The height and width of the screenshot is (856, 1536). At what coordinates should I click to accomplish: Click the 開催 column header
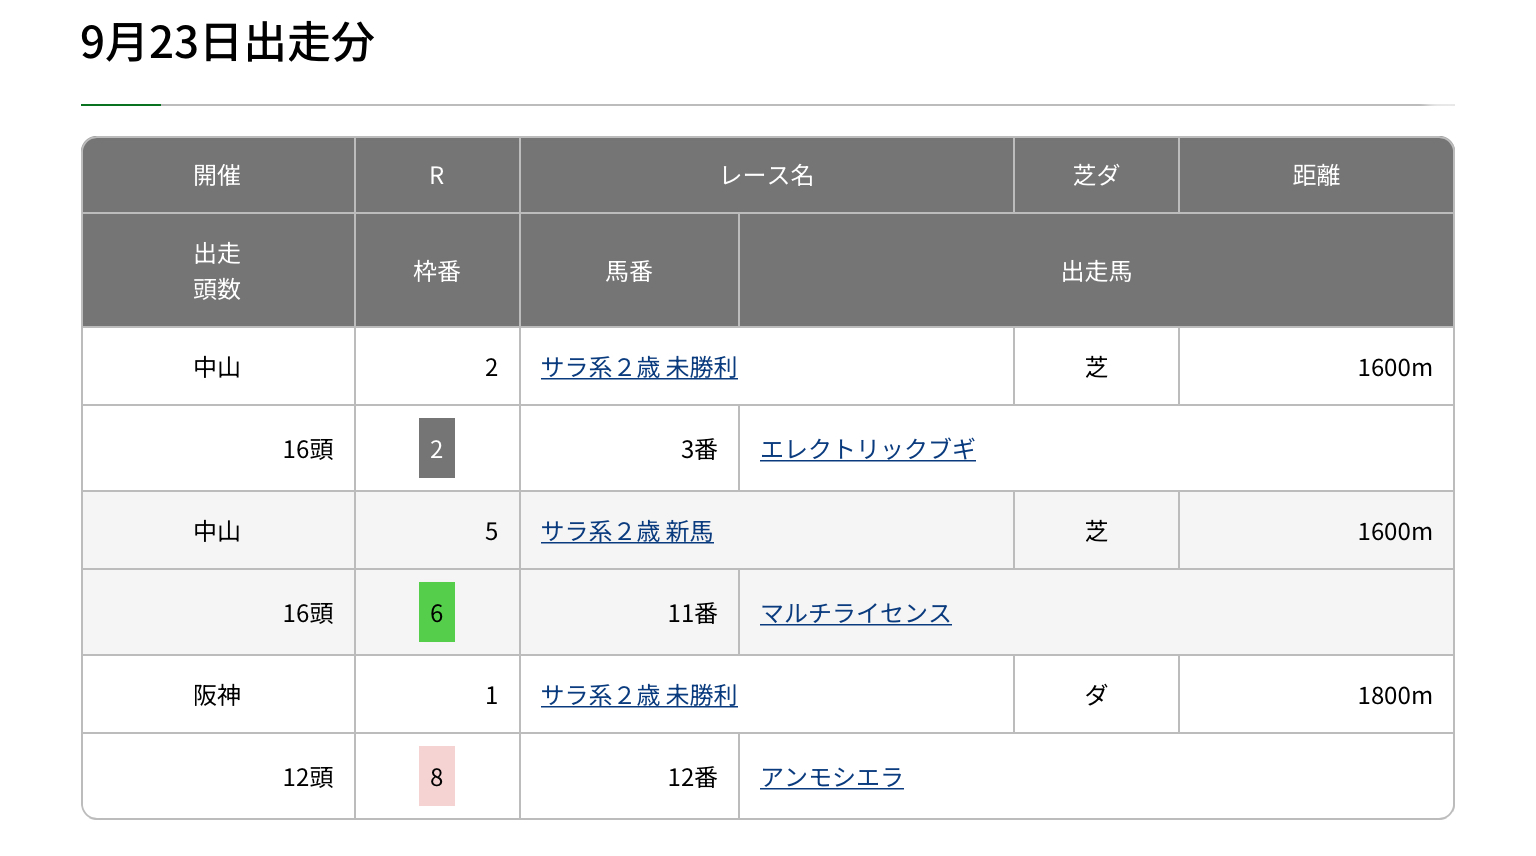217,176
